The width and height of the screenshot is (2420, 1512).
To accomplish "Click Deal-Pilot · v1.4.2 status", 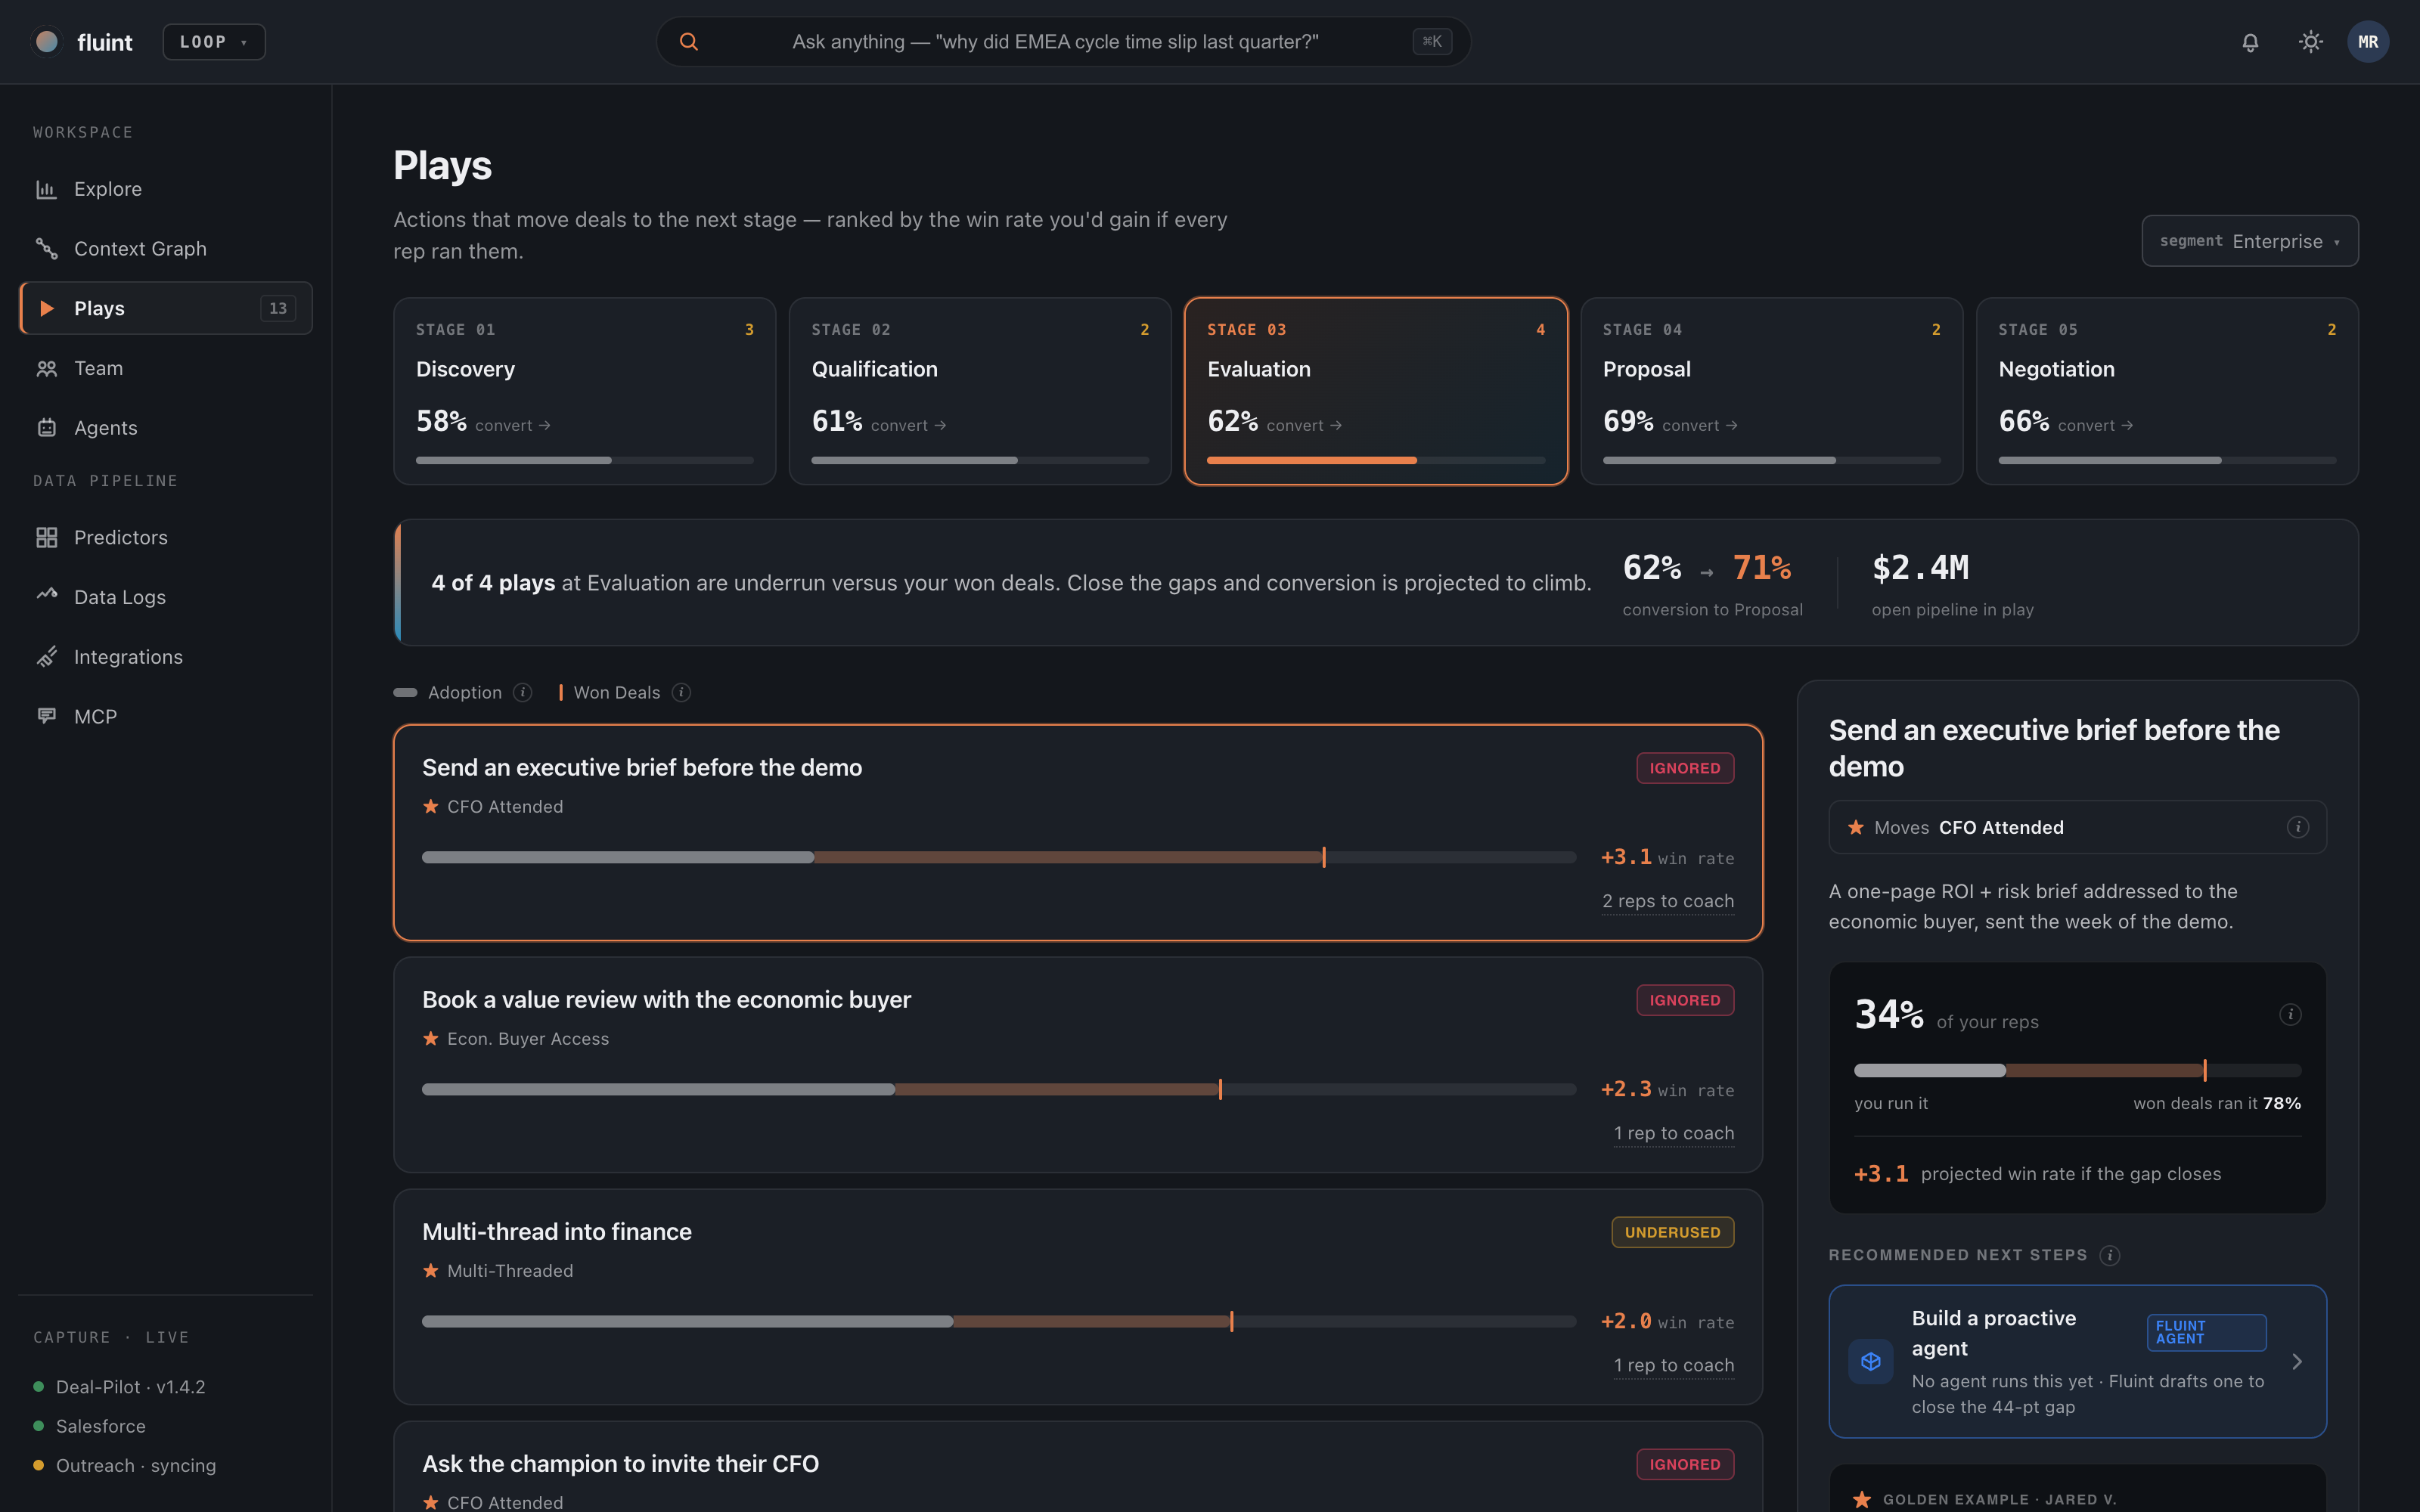I will pyautogui.click(x=119, y=1387).
